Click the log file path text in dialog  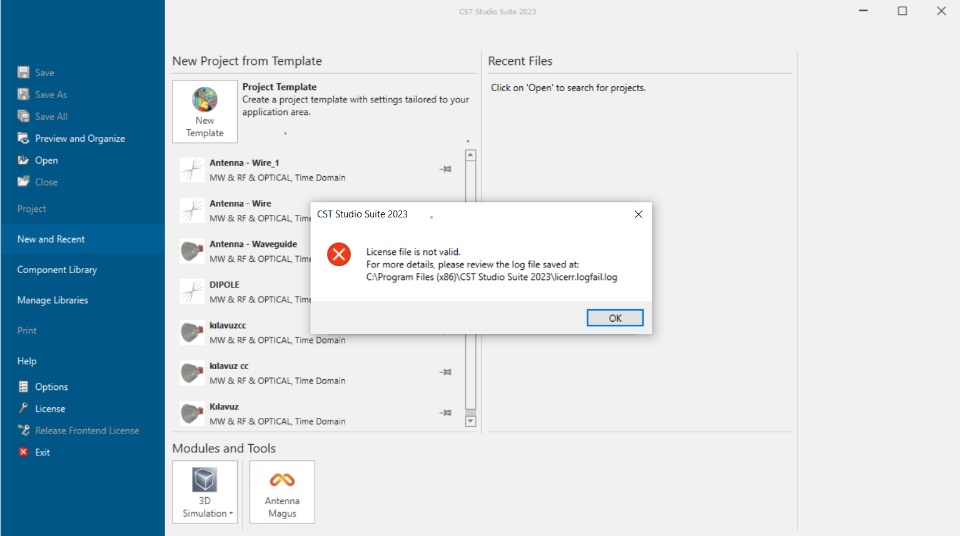(x=492, y=277)
